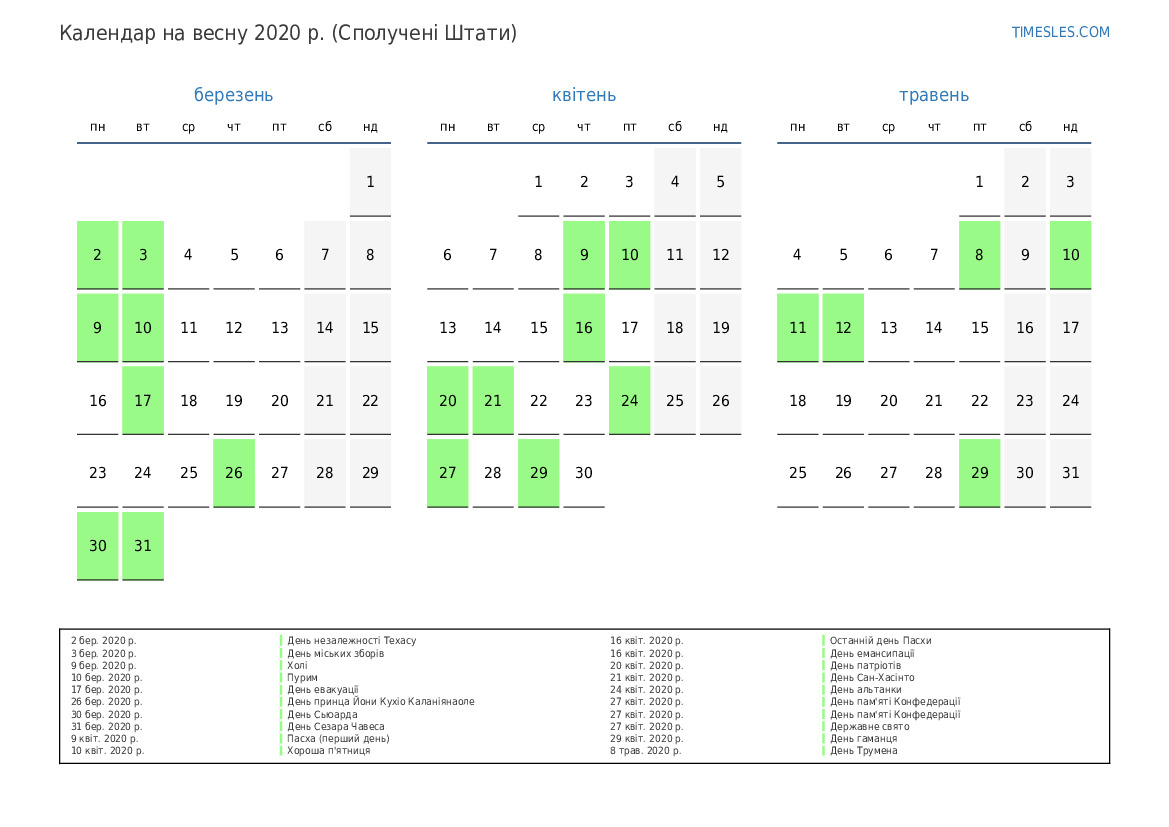Screen dimensions: 1169x827
Task: Click 'Хороша п'ятниця' in the holiday list
Action: coord(328,751)
